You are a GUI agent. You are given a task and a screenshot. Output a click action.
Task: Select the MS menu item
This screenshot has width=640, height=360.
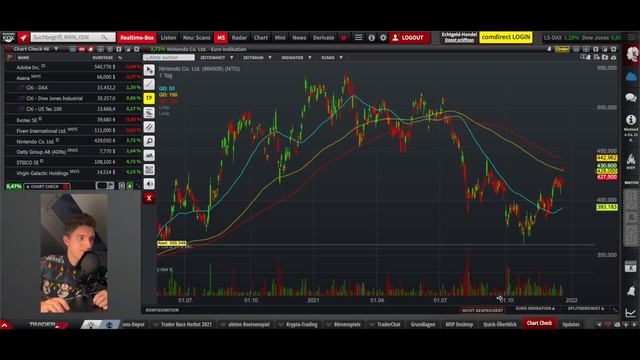pos(221,38)
